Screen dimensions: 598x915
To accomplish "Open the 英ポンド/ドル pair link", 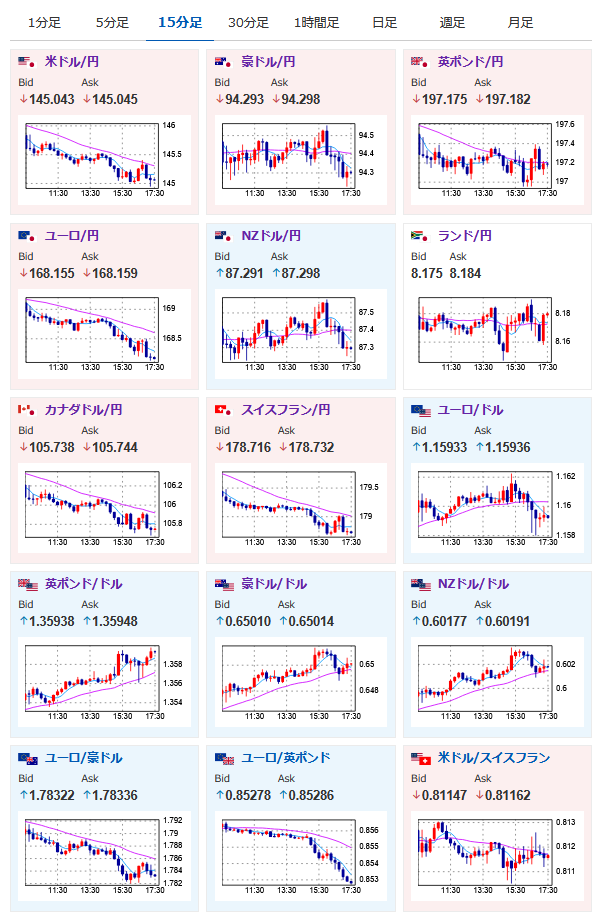I will [83, 584].
